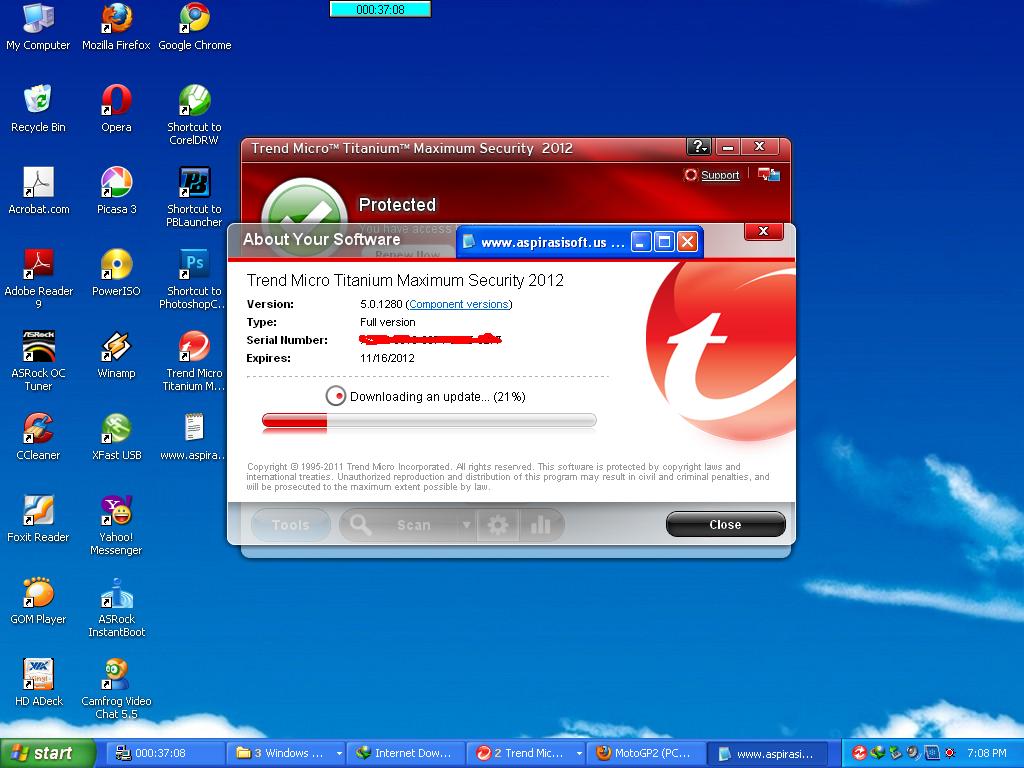Open the Windows start button
The width and height of the screenshot is (1024, 768).
(47, 753)
